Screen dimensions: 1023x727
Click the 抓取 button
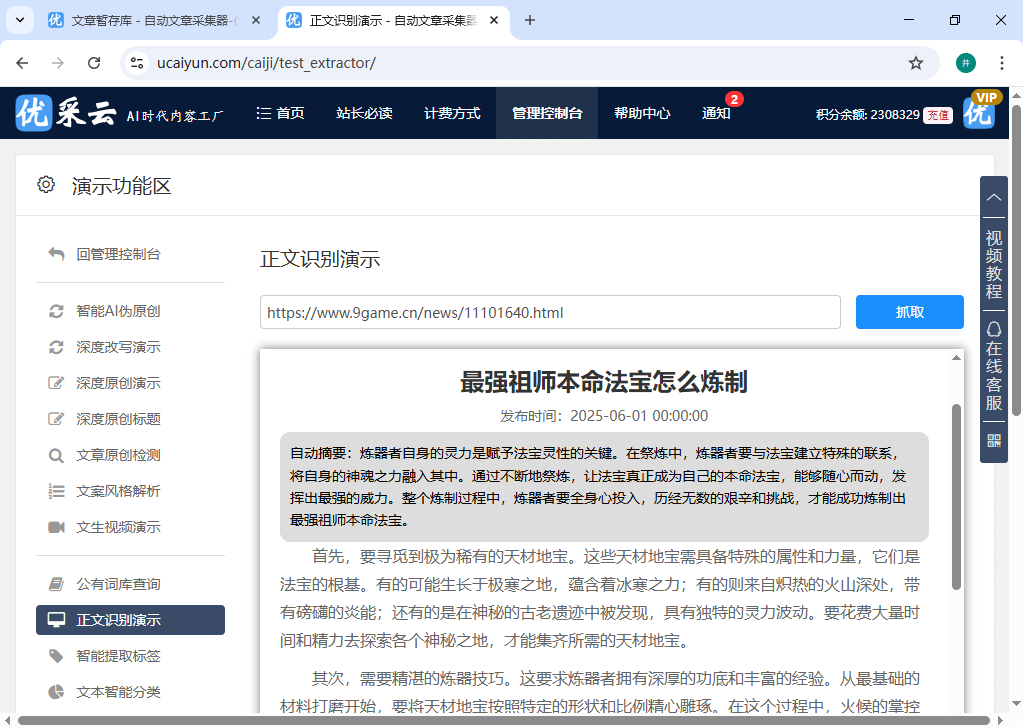[x=909, y=312]
